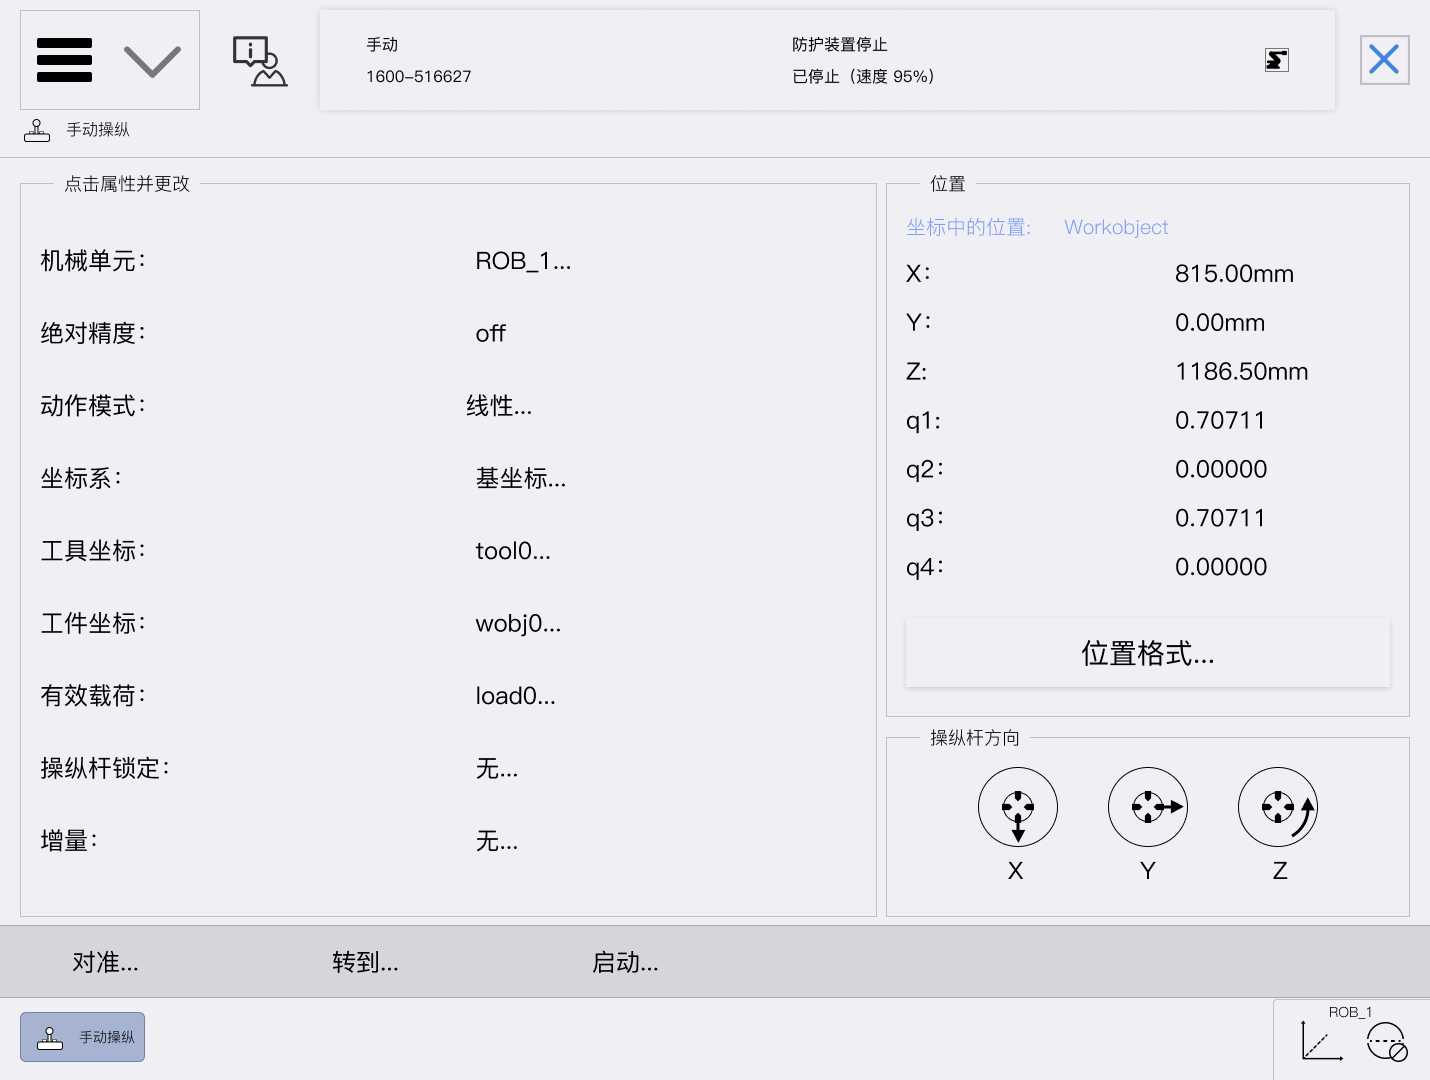Open the 对准... menu option
This screenshot has width=1430, height=1080.
point(105,962)
